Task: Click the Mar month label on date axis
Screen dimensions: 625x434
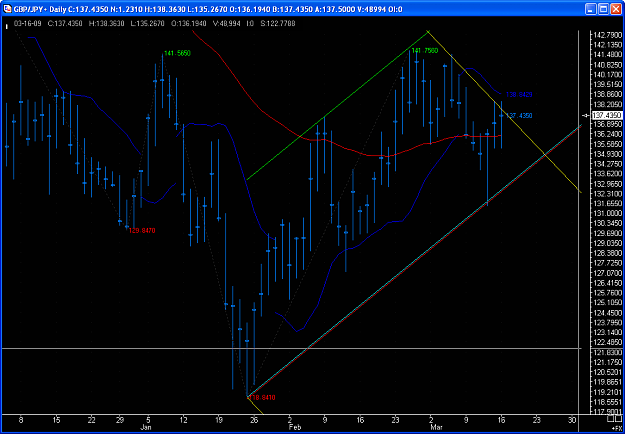Action: 434,427
